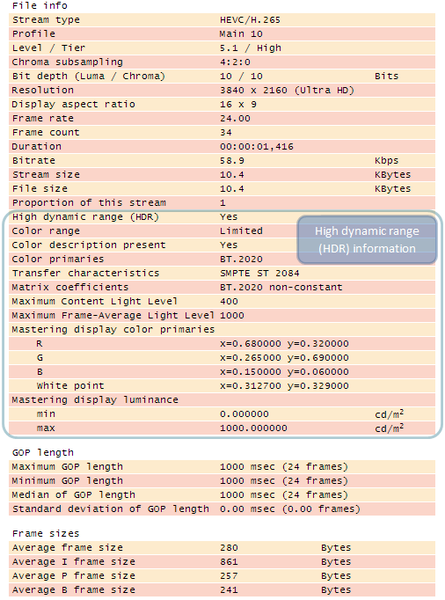Select the File info heading
The width and height of the screenshot is (445, 600).
click(x=40, y=6)
